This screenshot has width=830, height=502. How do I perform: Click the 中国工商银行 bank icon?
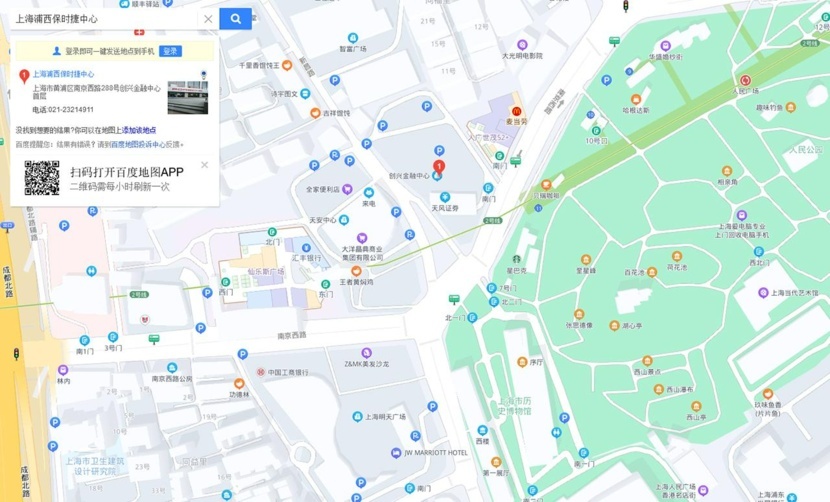(x=260, y=372)
